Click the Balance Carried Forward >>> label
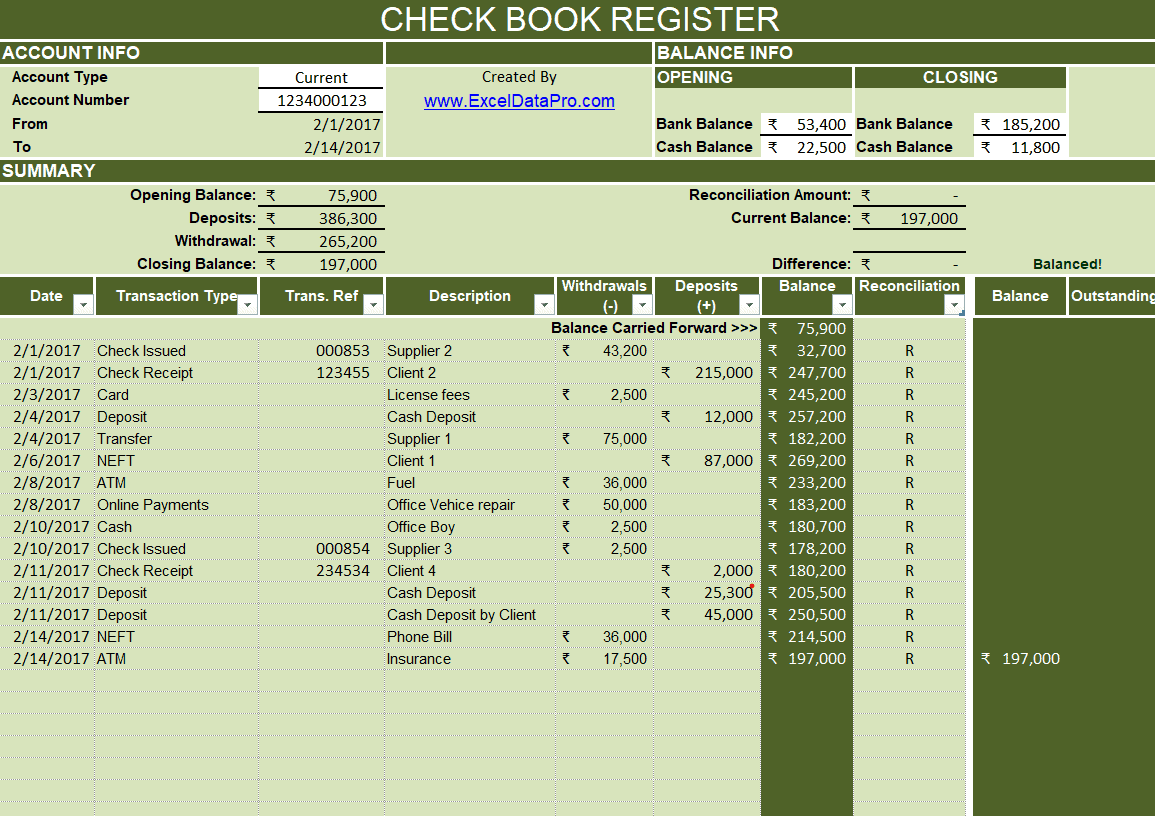 (654, 328)
